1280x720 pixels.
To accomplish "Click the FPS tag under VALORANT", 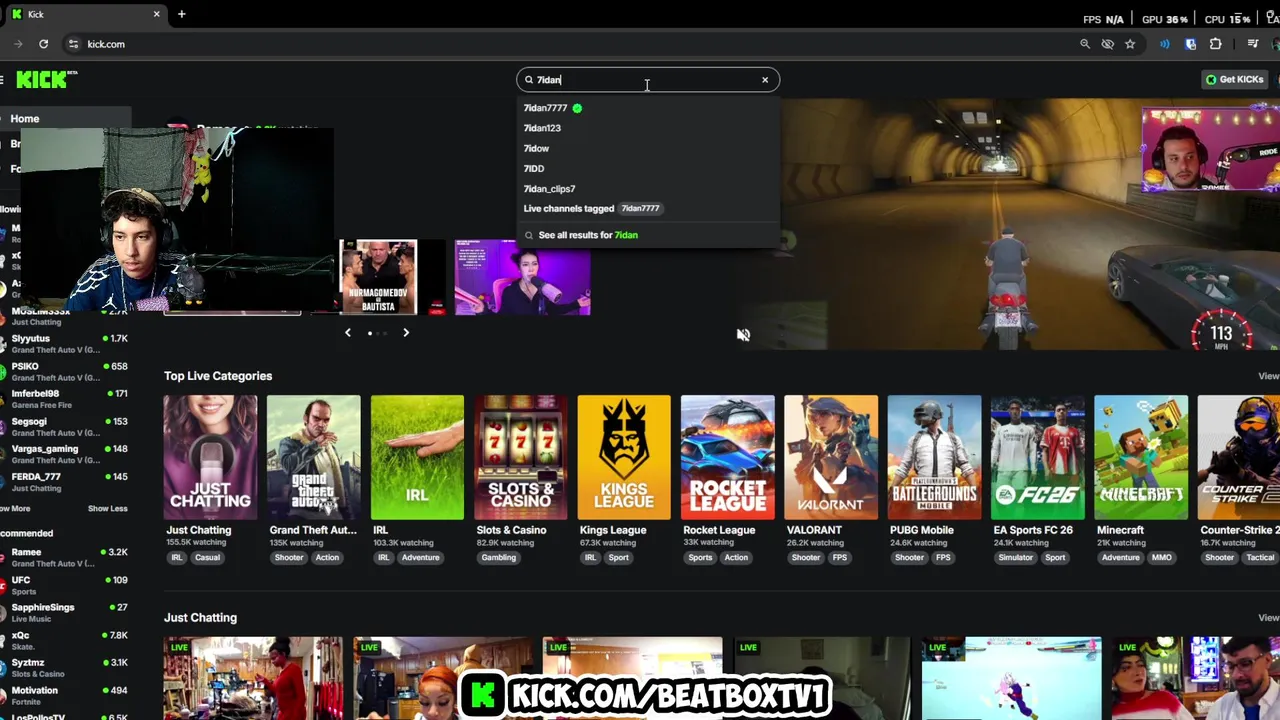I will 839,558.
